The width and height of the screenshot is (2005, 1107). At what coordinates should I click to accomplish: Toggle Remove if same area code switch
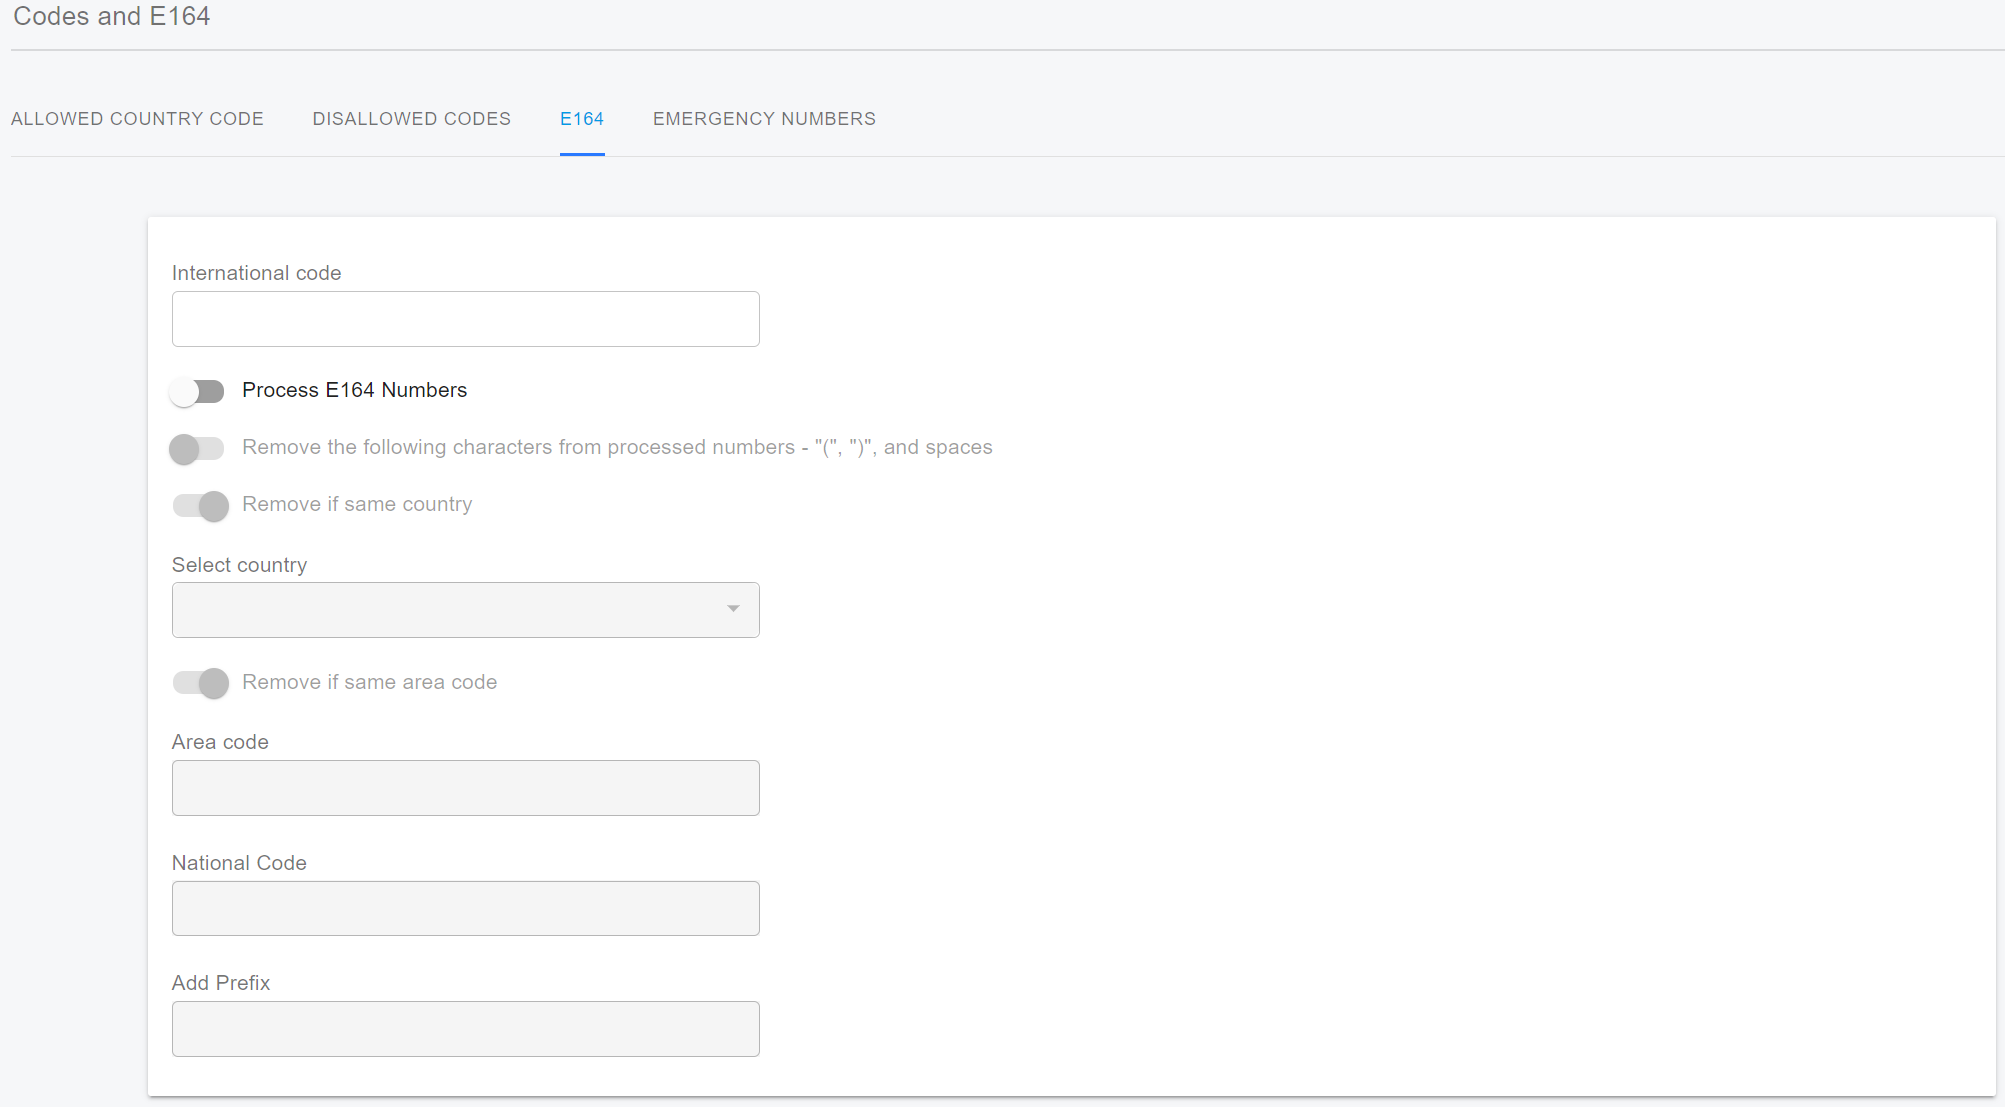(200, 683)
